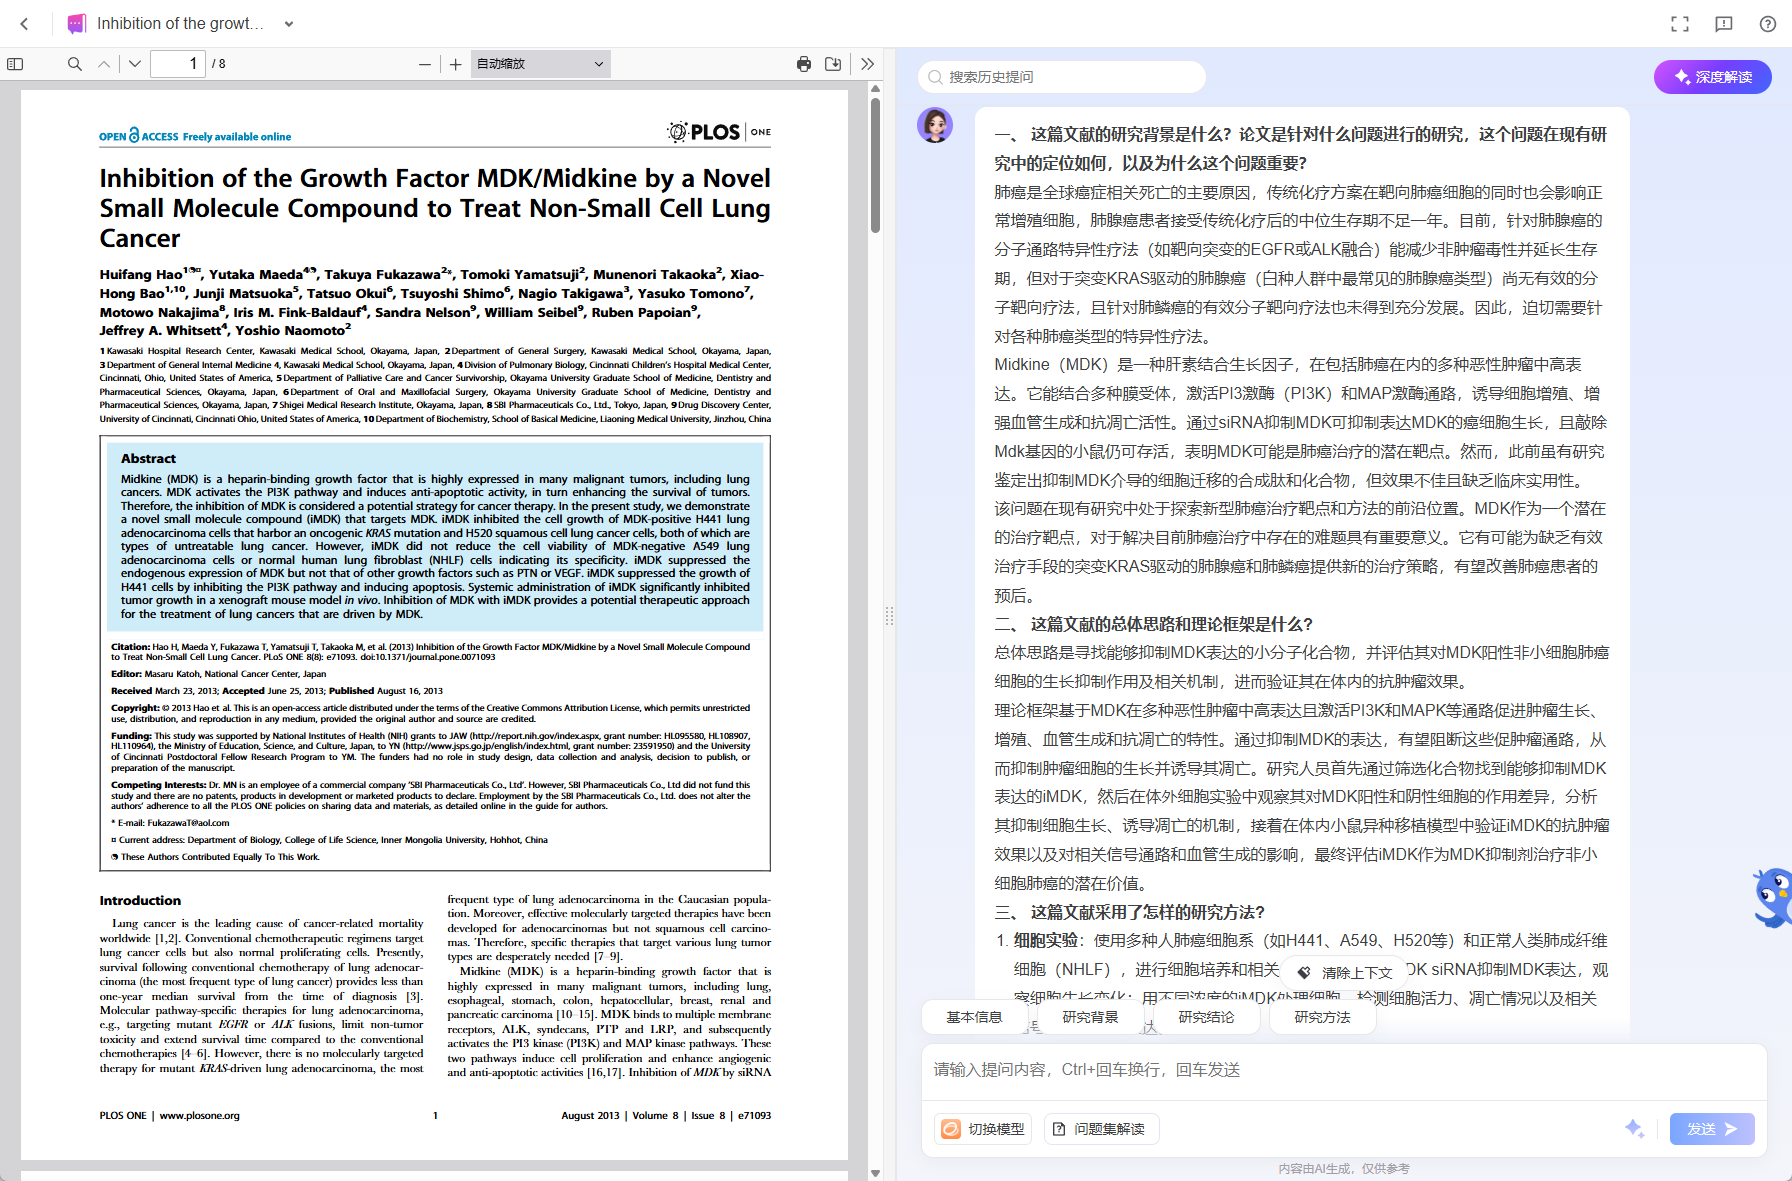Click the 清除上下文 button
The height and width of the screenshot is (1181, 1792).
coord(1345,972)
